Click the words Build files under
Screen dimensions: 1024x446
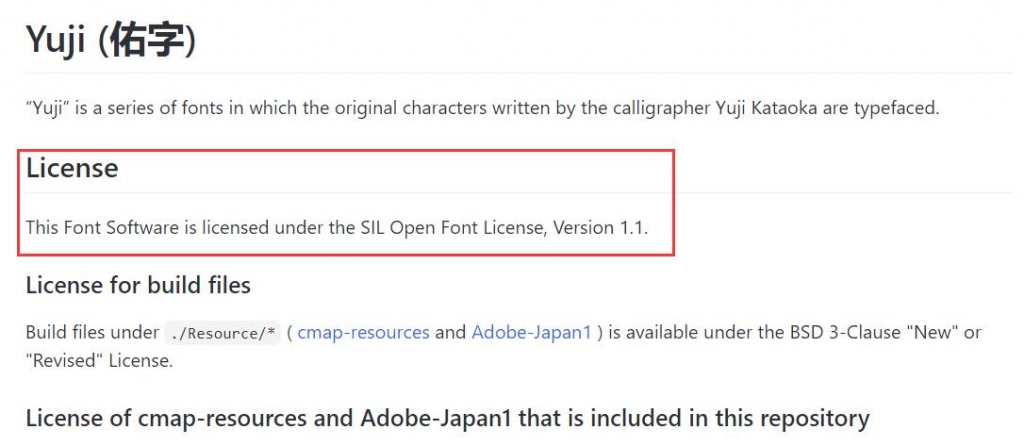click(93, 332)
